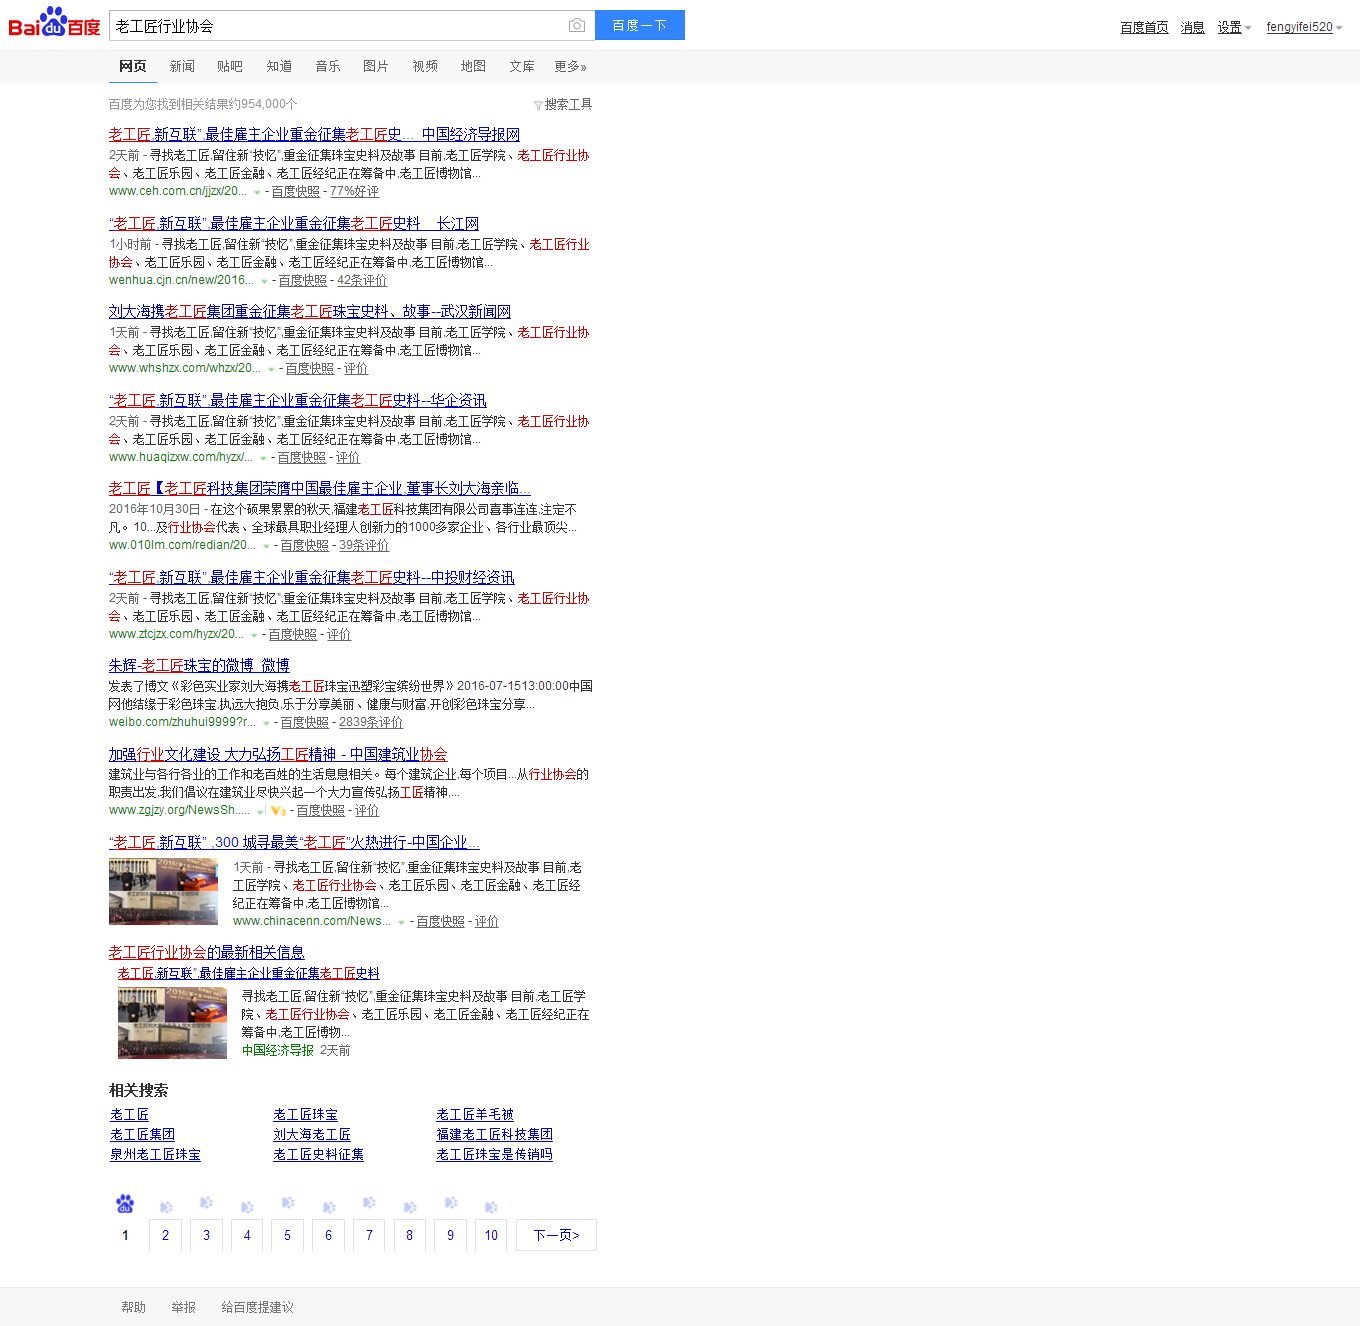Open 2839条评价 link

(371, 722)
